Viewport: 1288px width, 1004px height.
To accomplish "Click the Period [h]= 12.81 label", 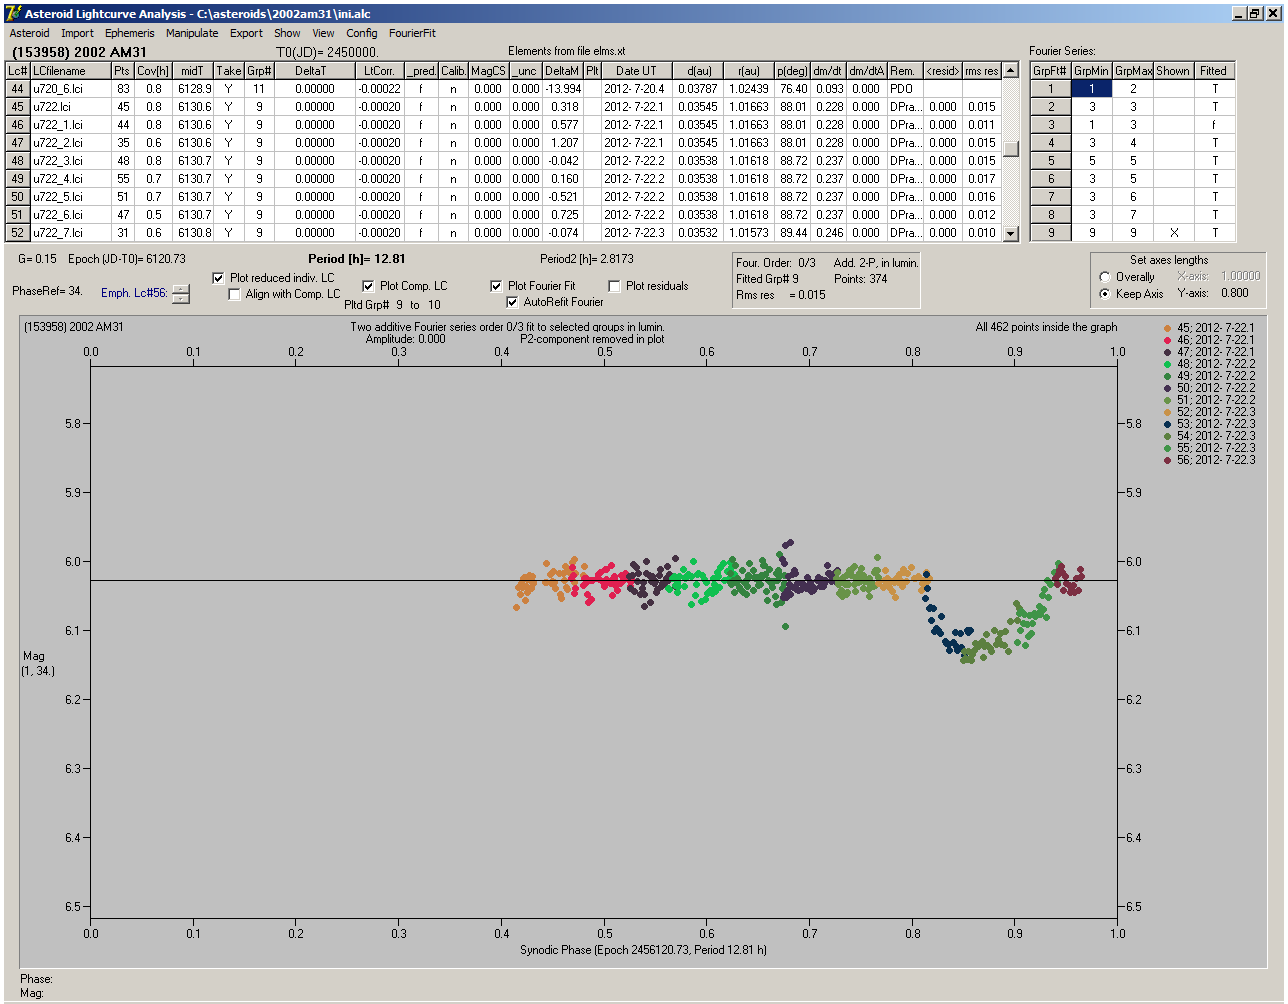I will [357, 259].
